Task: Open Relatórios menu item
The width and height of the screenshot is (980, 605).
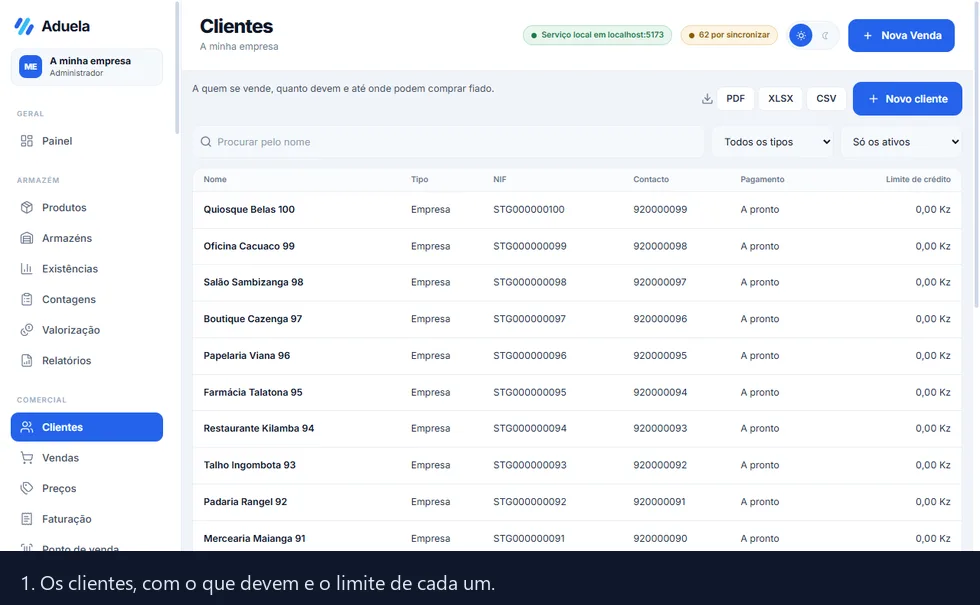Action: 87,361
